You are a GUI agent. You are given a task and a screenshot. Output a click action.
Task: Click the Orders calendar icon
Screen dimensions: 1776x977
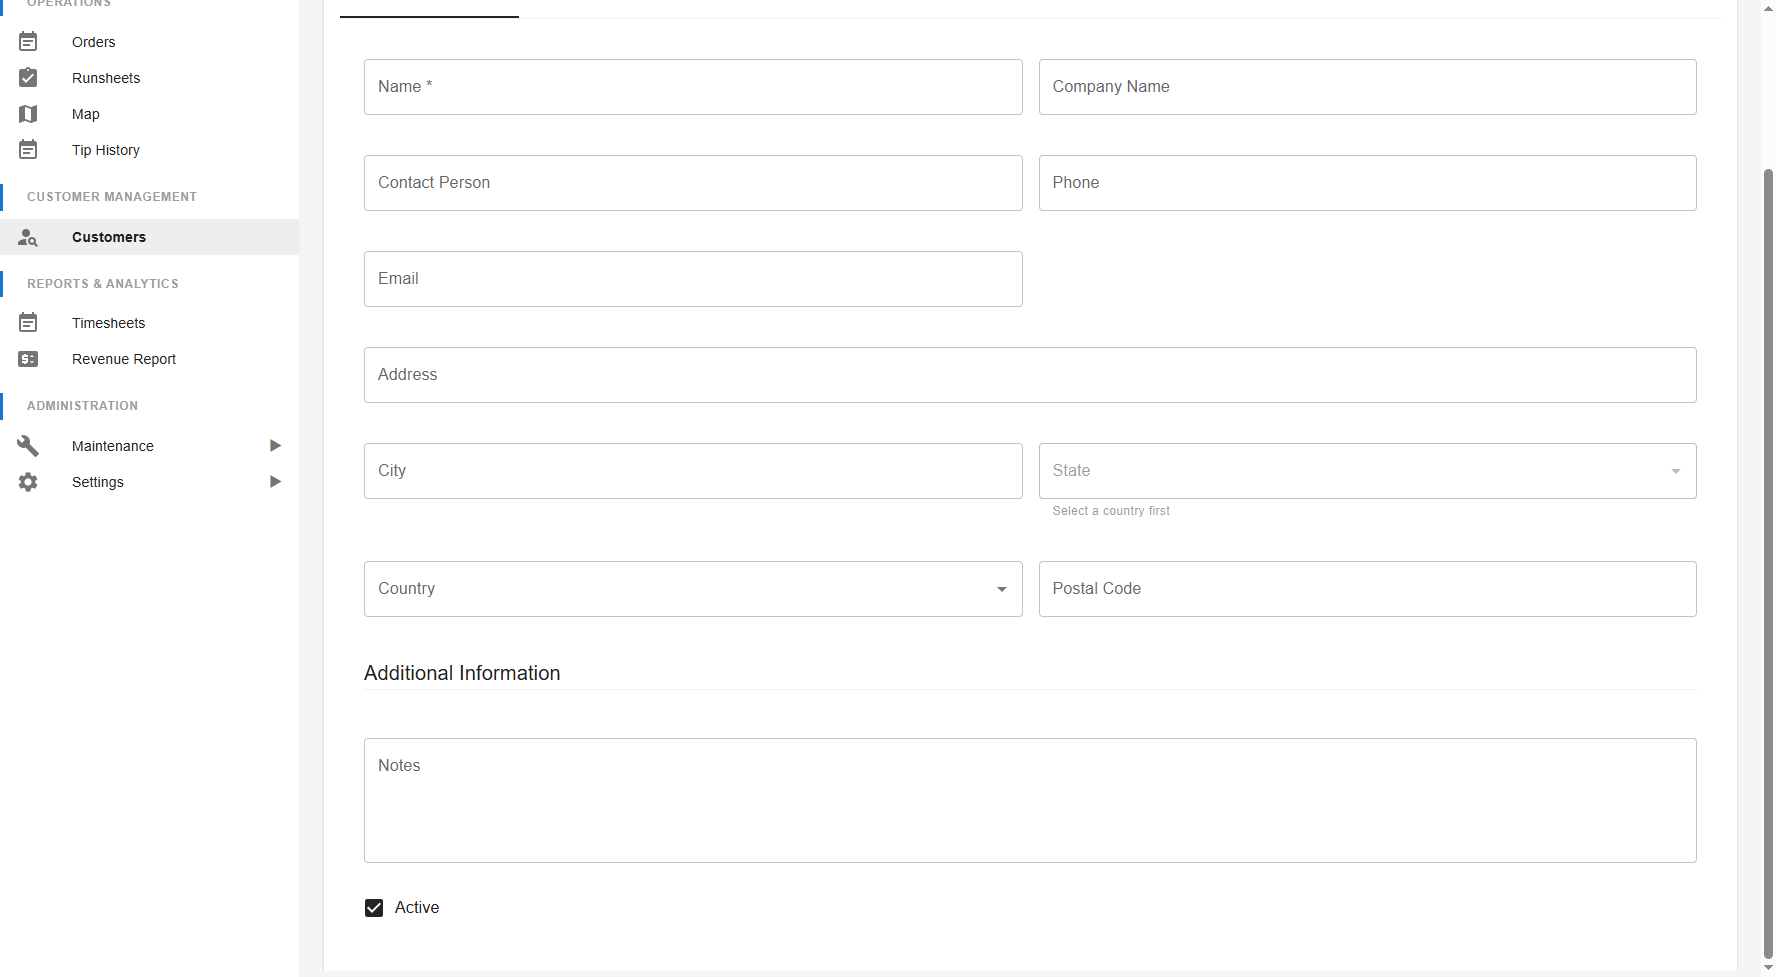coord(27,41)
